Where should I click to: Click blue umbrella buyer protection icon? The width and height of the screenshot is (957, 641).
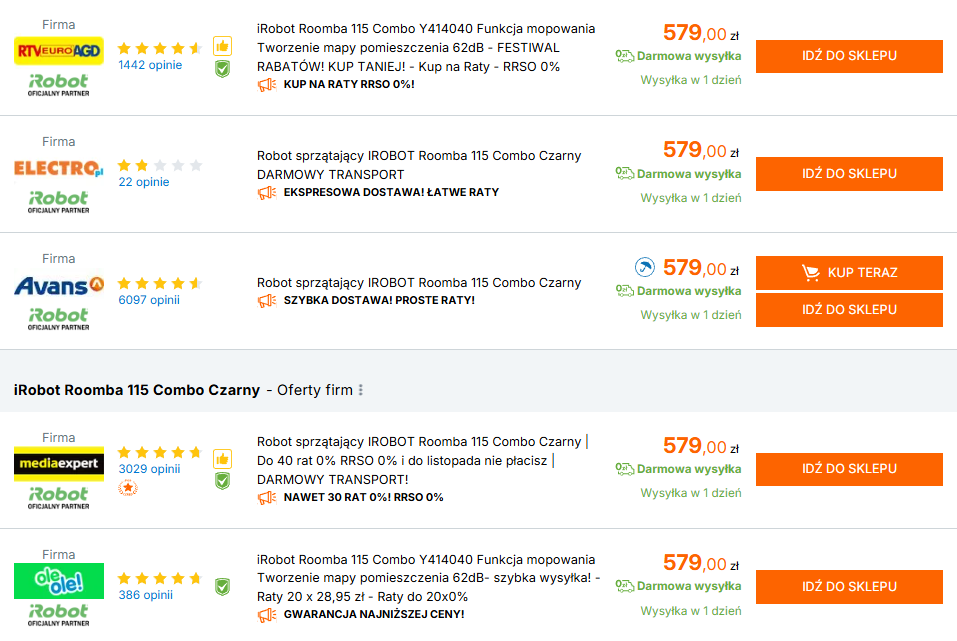pyautogui.click(x=645, y=267)
